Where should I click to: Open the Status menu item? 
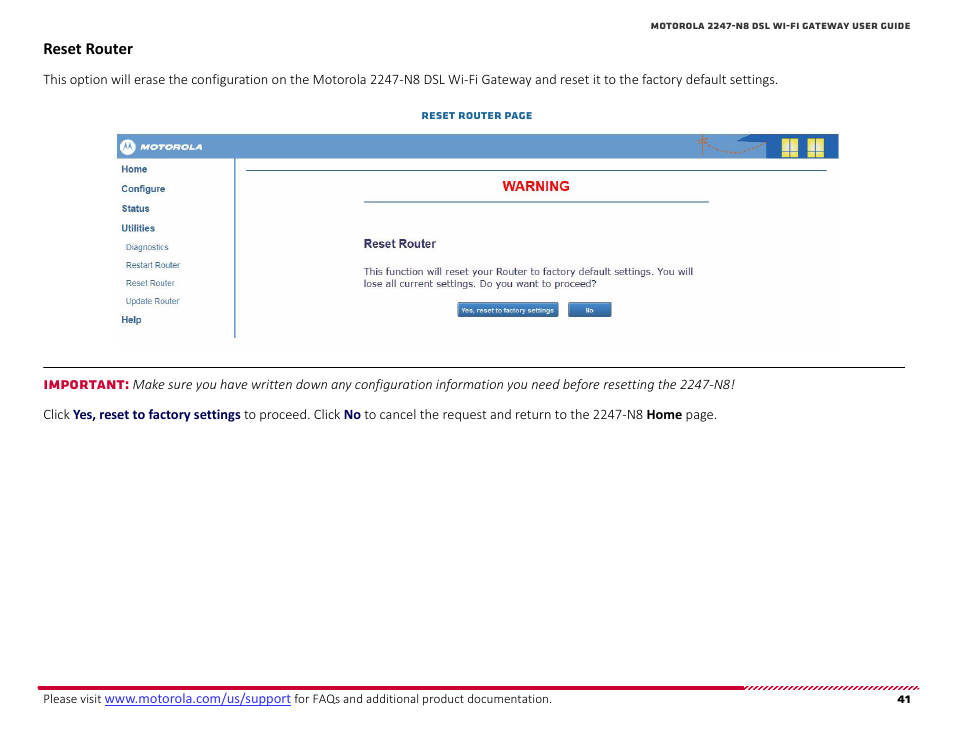coord(135,209)
